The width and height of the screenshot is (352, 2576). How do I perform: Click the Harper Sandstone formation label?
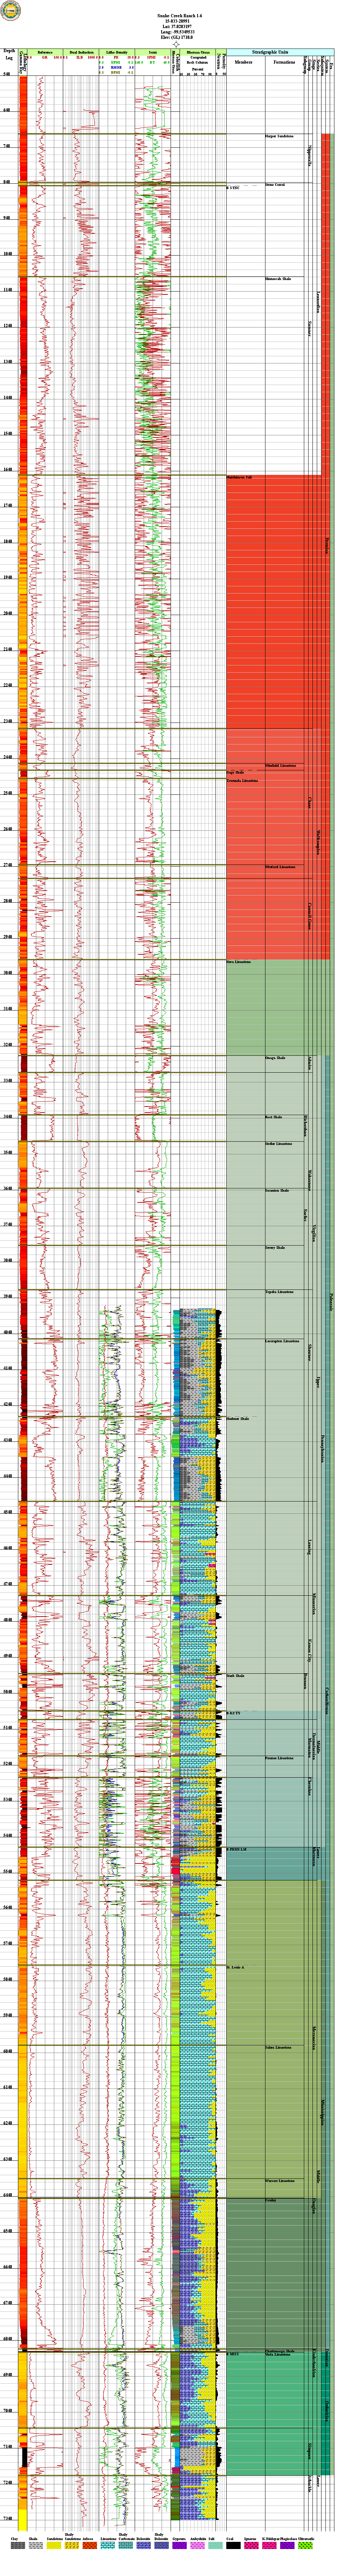279,136
